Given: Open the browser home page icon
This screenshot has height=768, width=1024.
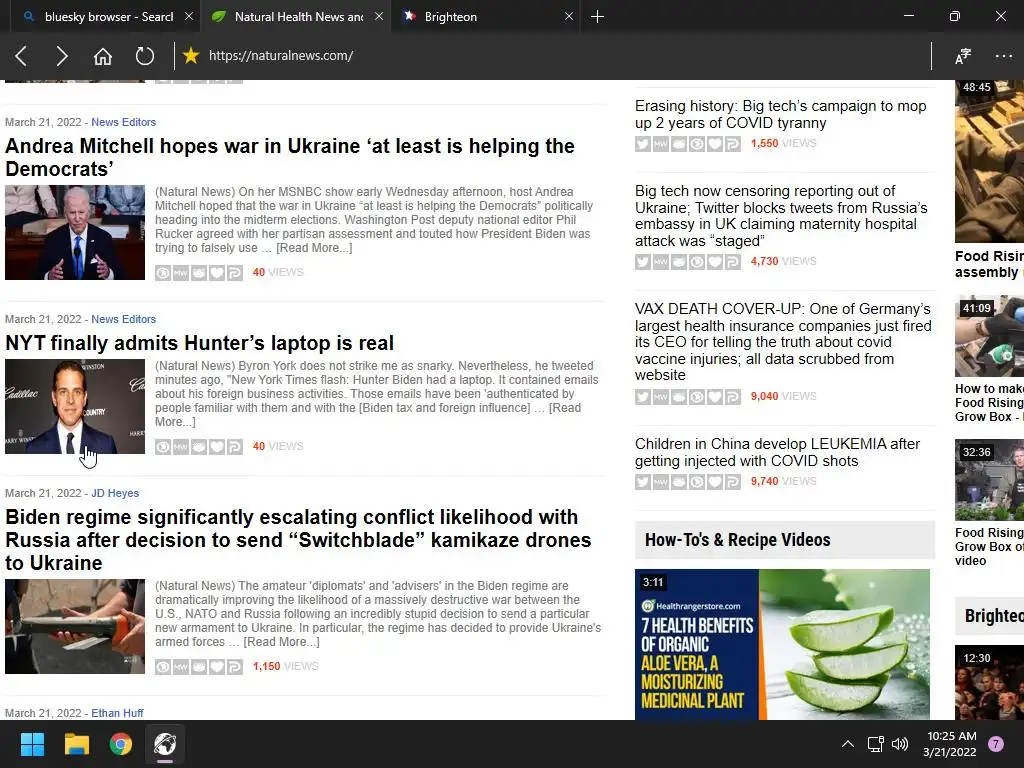Looking at the screenshot, I should pyautogui.click(x=103, y=56).
